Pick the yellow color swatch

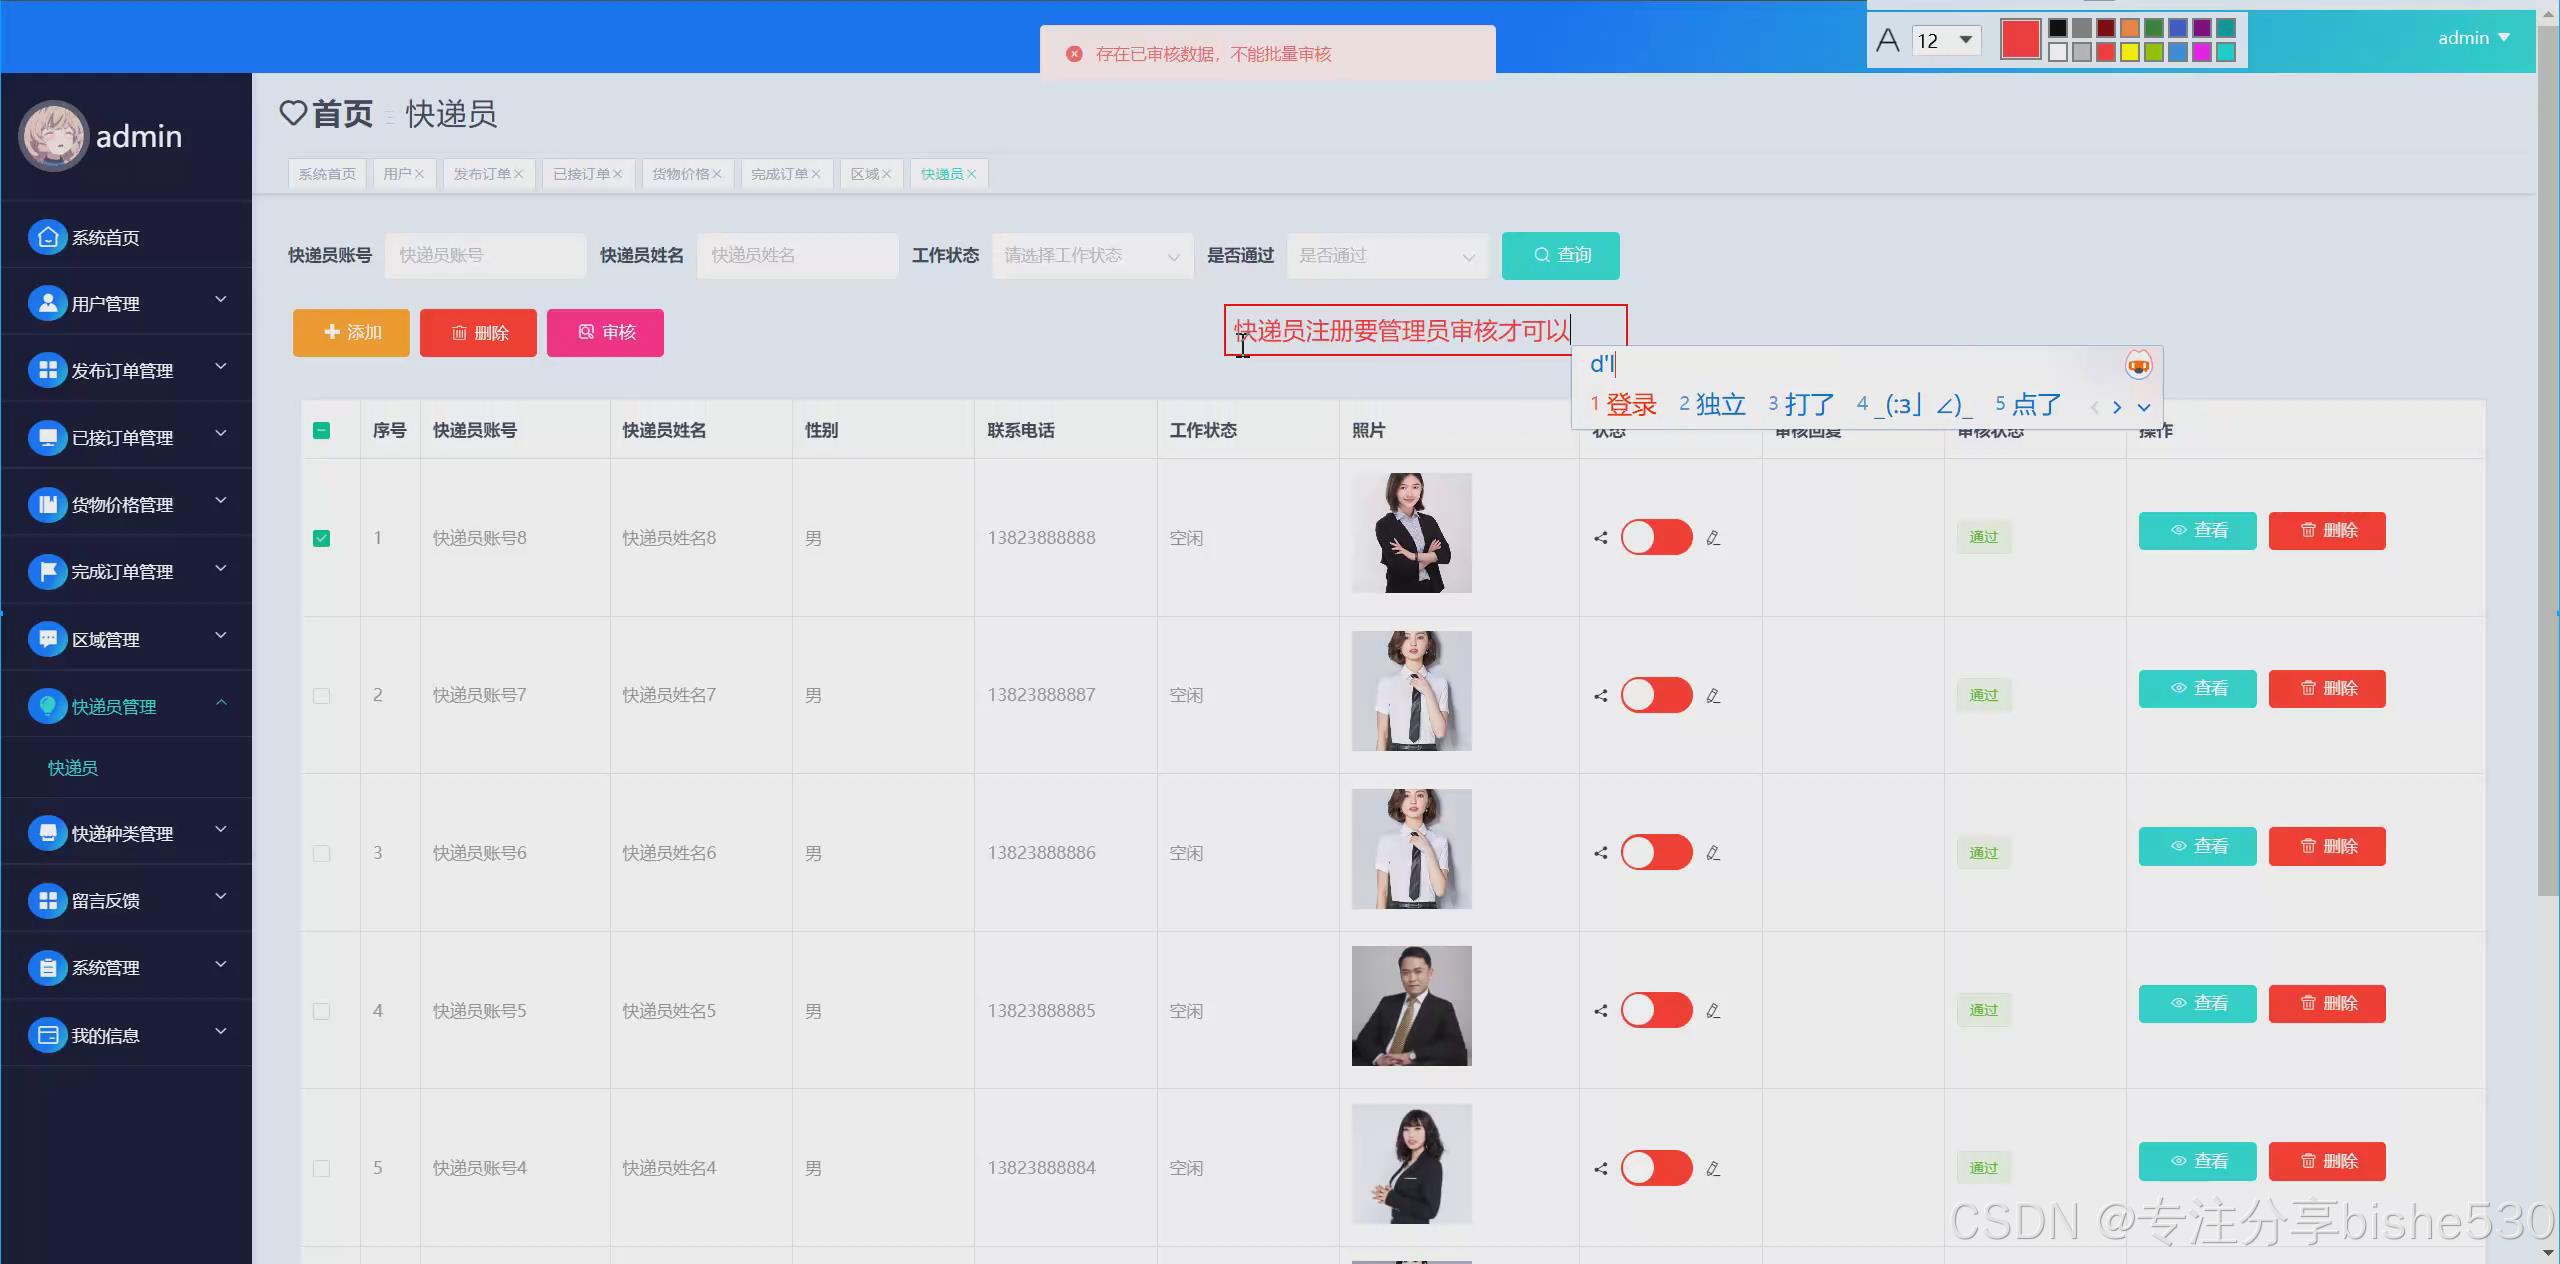tap(2129, 52)
